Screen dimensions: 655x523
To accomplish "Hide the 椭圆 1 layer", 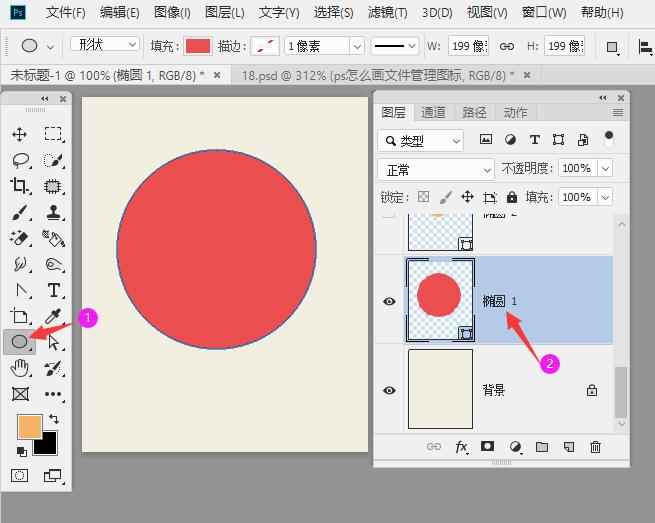I will (x=389, y=301).
